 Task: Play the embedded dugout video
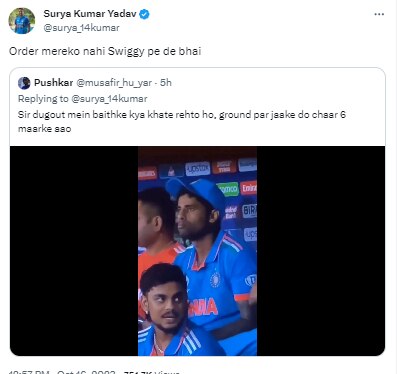click(x=197, y=252)
